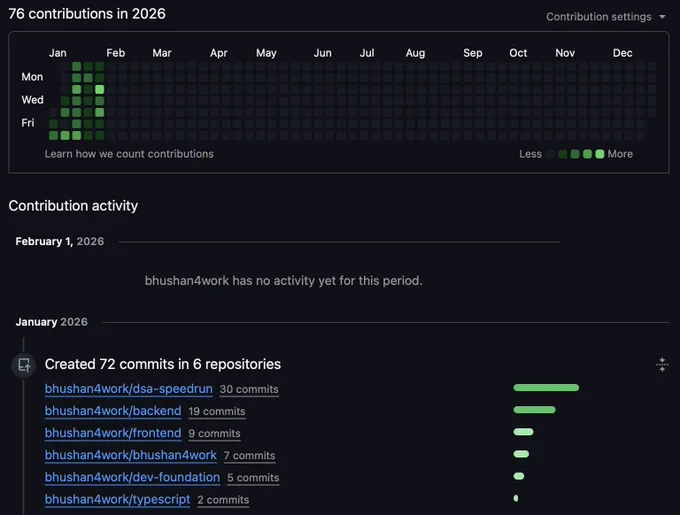
Task: Click the green progress bar for dsa-speedrun
Action: pos(546,388)
